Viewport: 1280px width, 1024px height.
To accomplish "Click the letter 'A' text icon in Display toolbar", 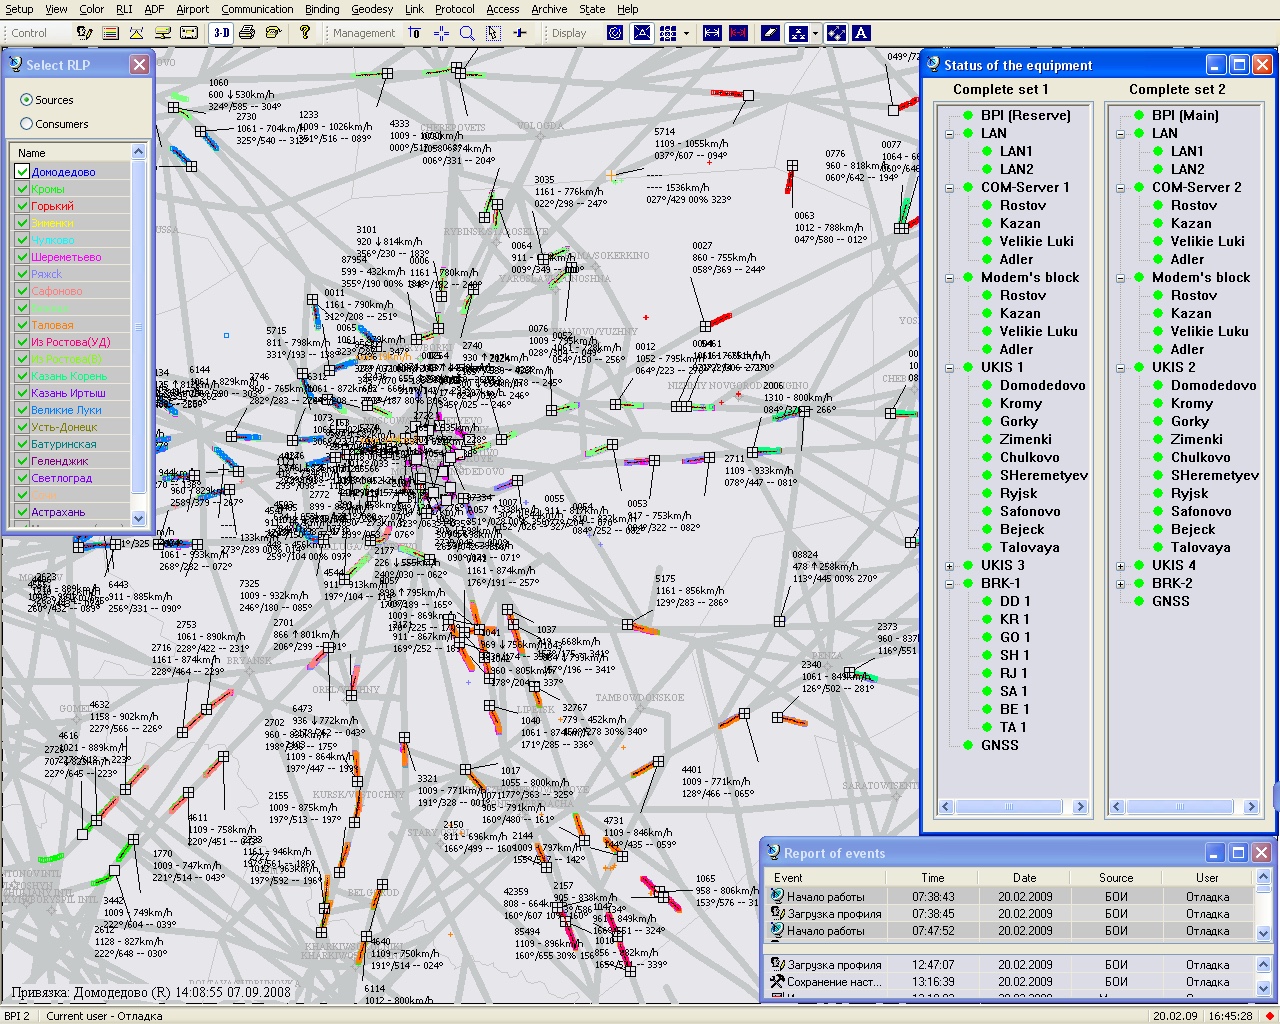I will click(x=861, y=33).
